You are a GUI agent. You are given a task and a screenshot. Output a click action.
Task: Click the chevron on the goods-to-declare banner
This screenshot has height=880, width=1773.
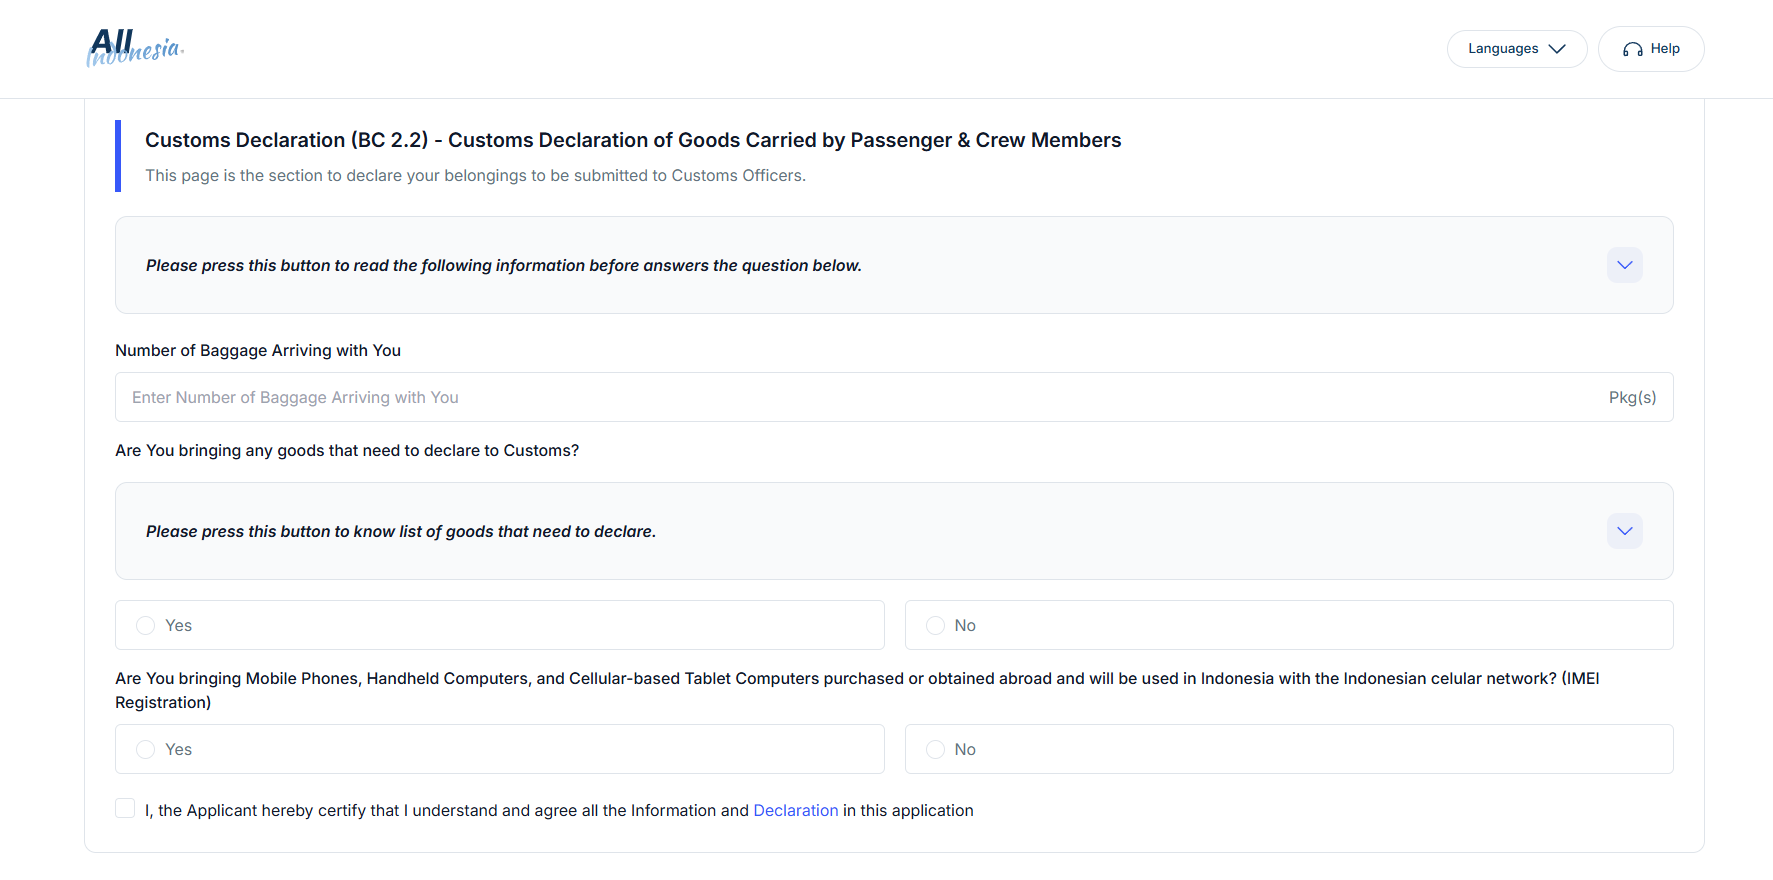[1624, 531]
